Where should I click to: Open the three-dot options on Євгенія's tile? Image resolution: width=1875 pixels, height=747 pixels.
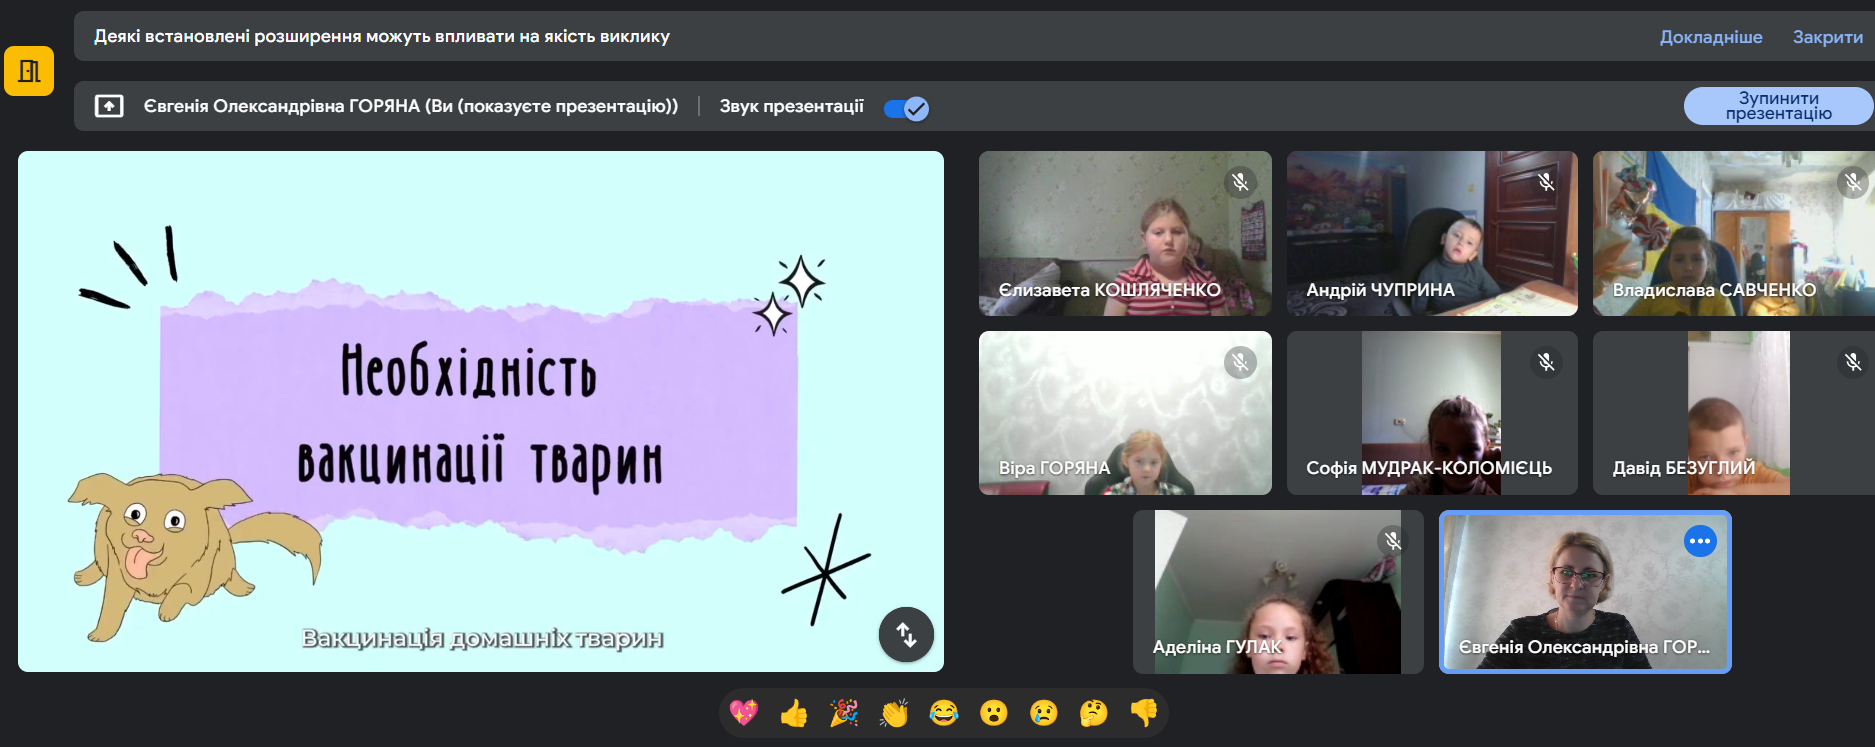tap(1700, 541)
